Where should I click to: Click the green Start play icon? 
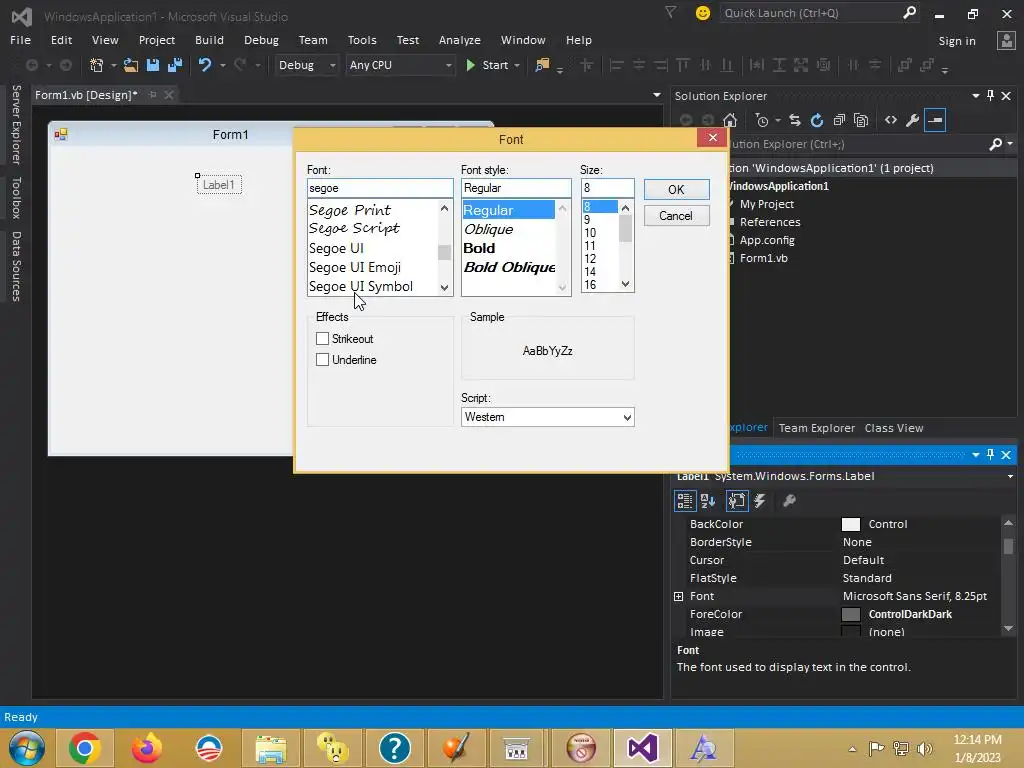[x=470, y=65]
